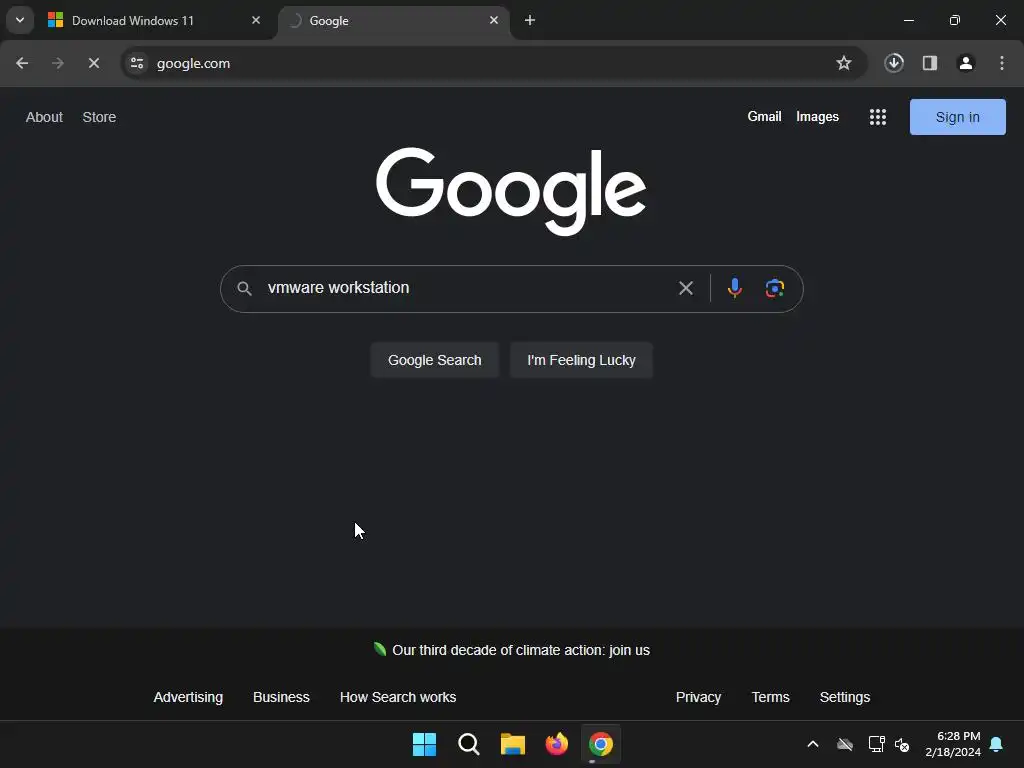Launch Firefox from the taskbar
The height and width of the screenshot is (768, 1024).
tap(557, 744)
